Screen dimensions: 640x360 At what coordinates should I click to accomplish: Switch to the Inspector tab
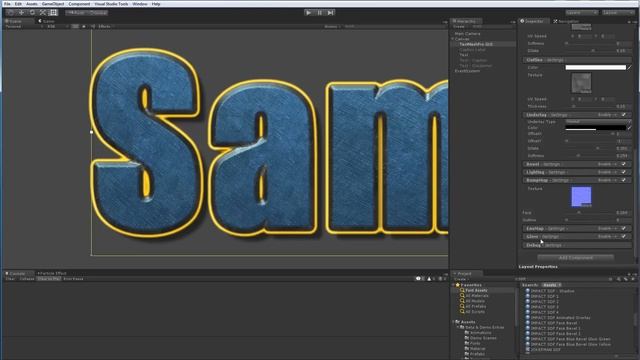point(533,21)
